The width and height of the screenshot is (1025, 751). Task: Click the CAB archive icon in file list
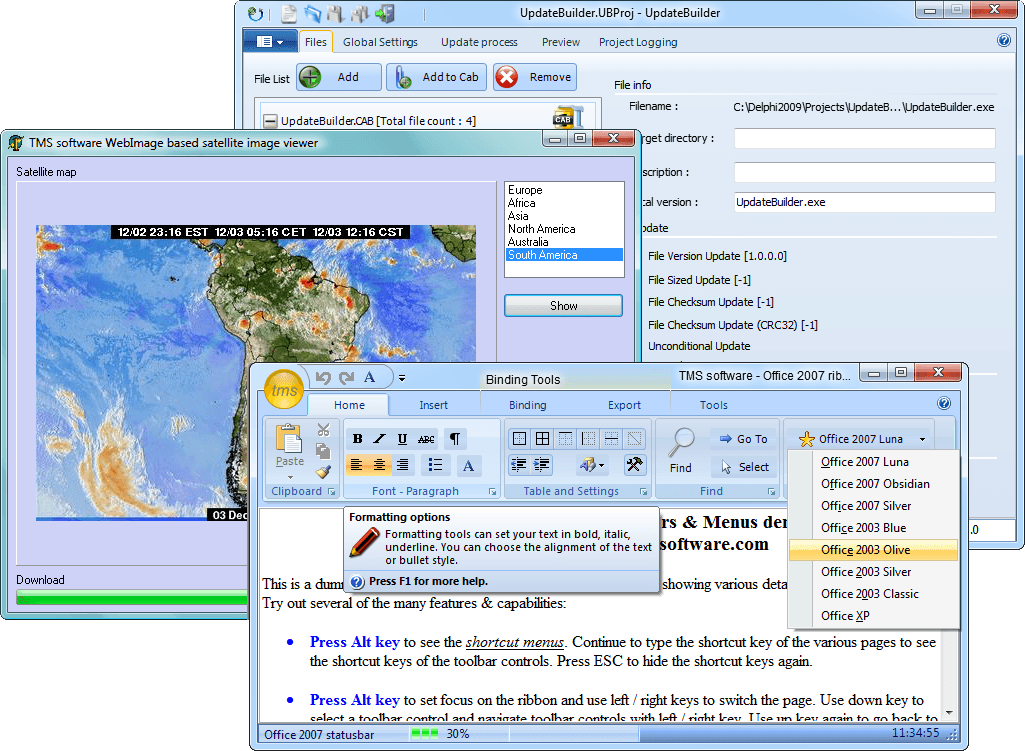click(567, 116)
